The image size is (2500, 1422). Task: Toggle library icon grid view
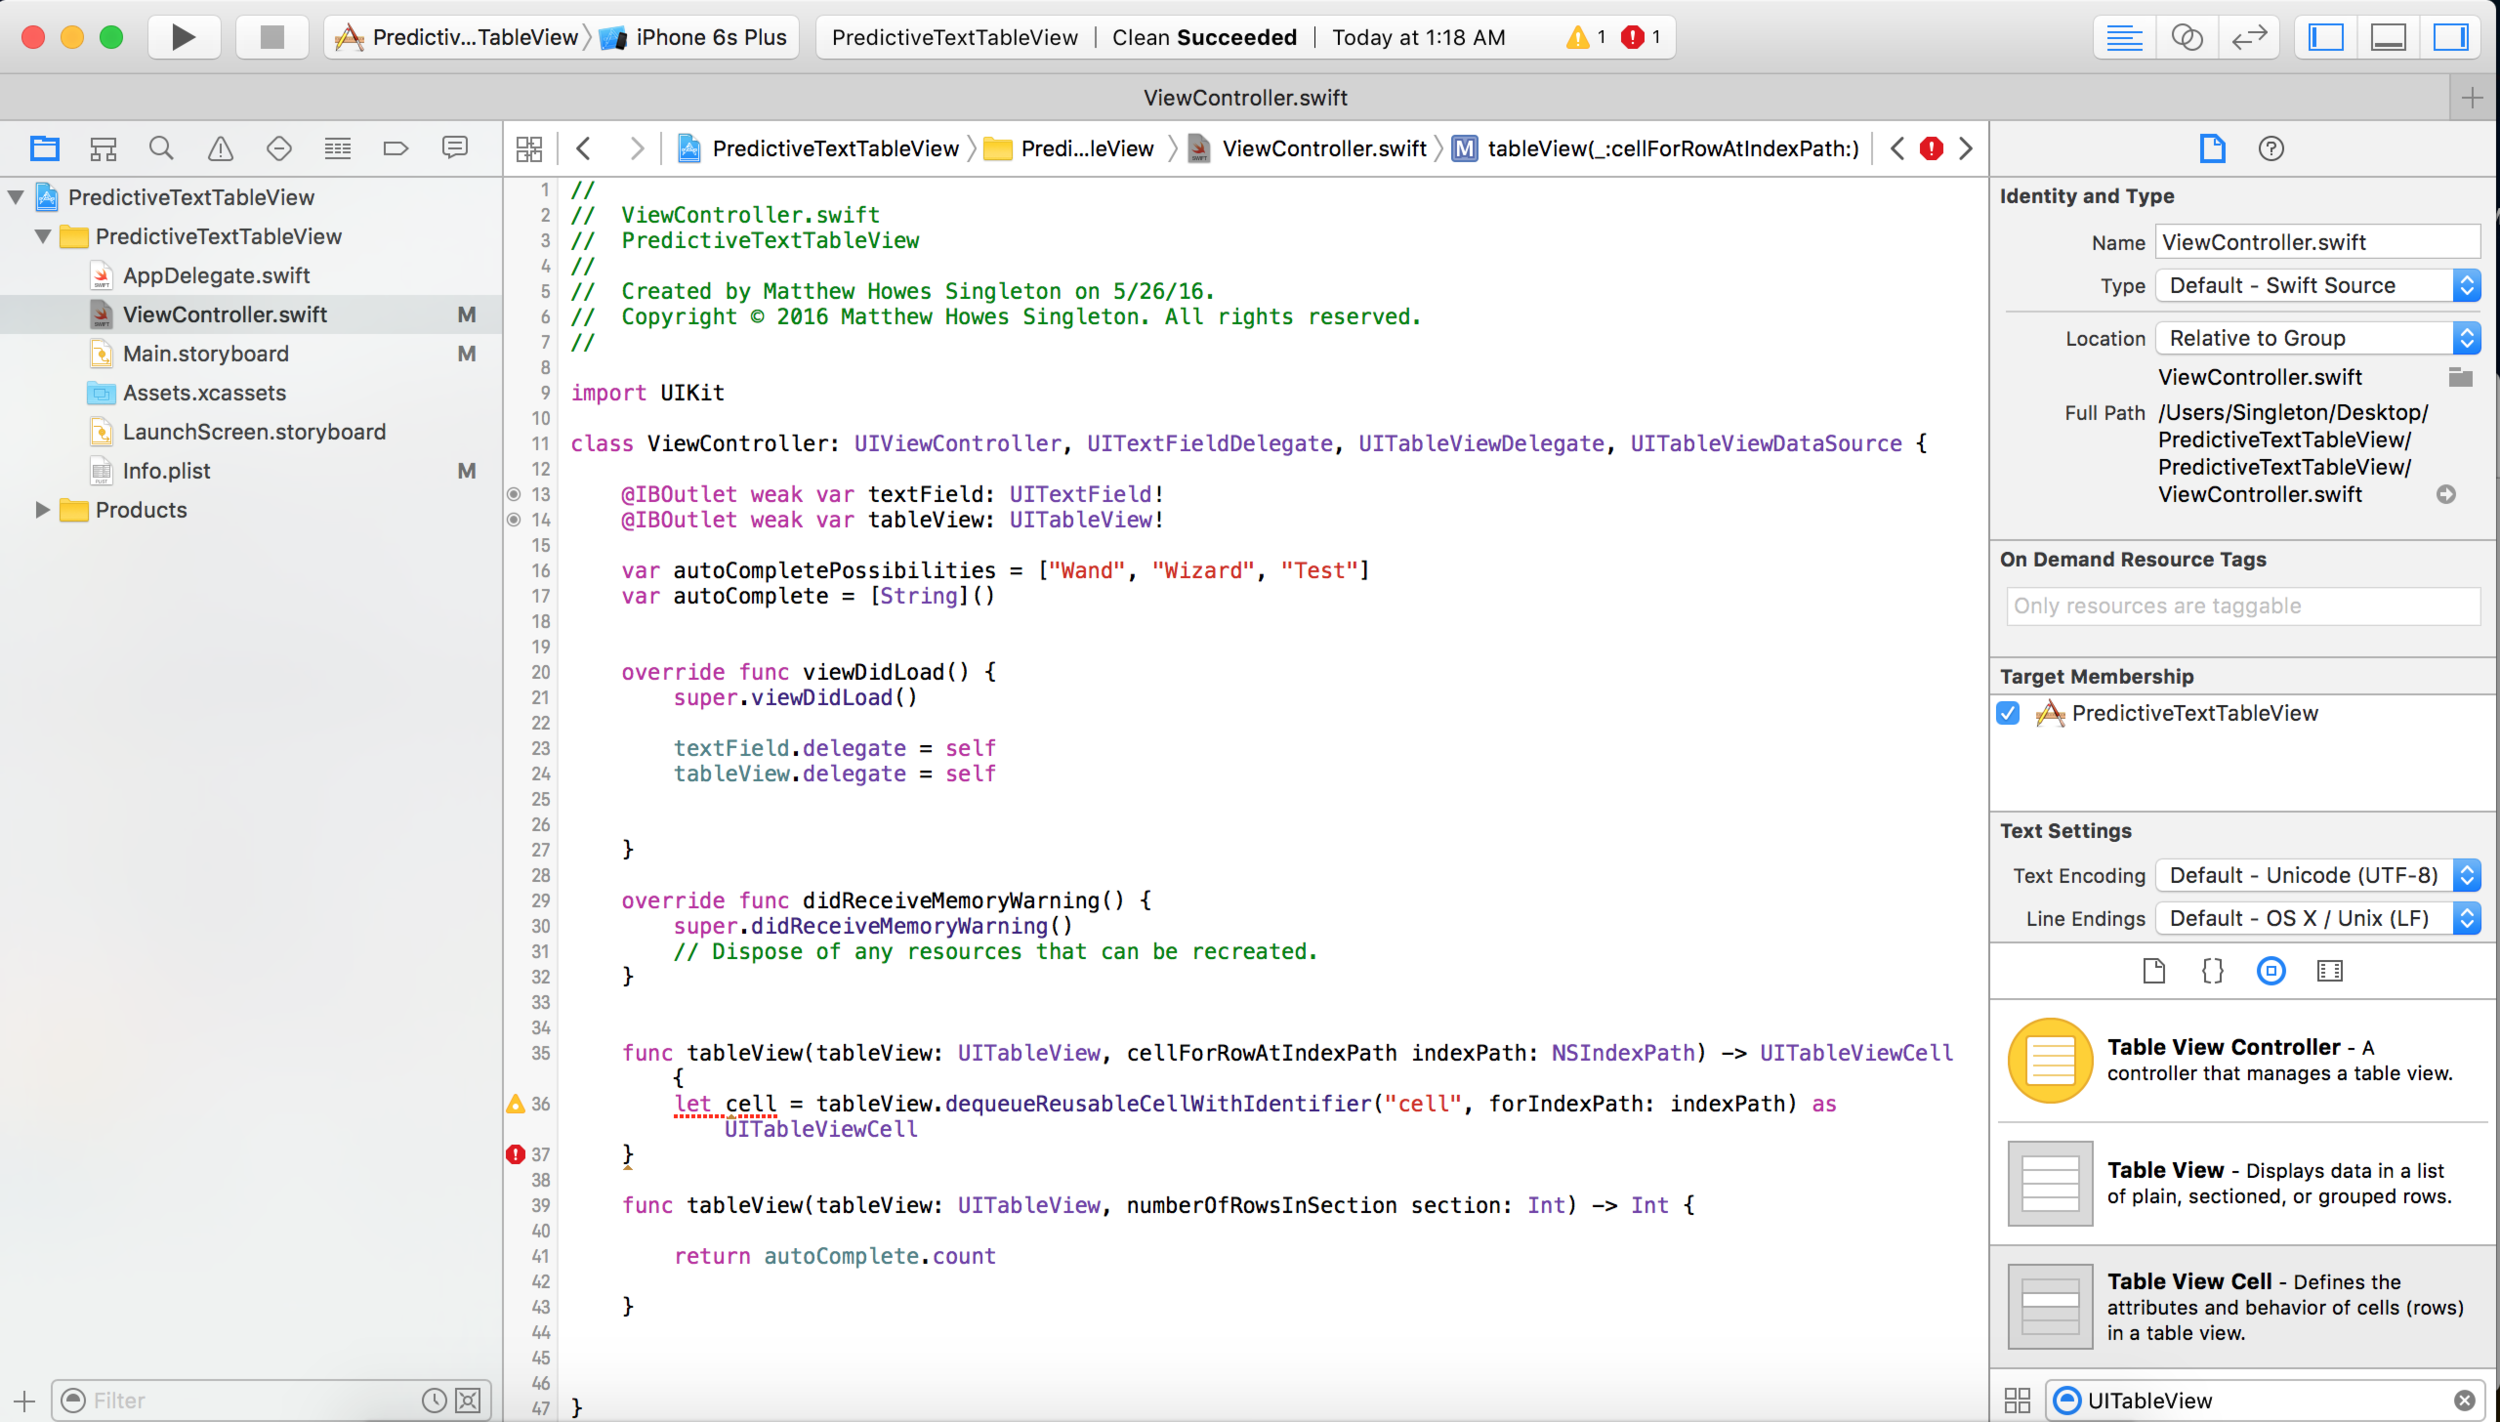pyautogui.click(x=2018, y=1400)
